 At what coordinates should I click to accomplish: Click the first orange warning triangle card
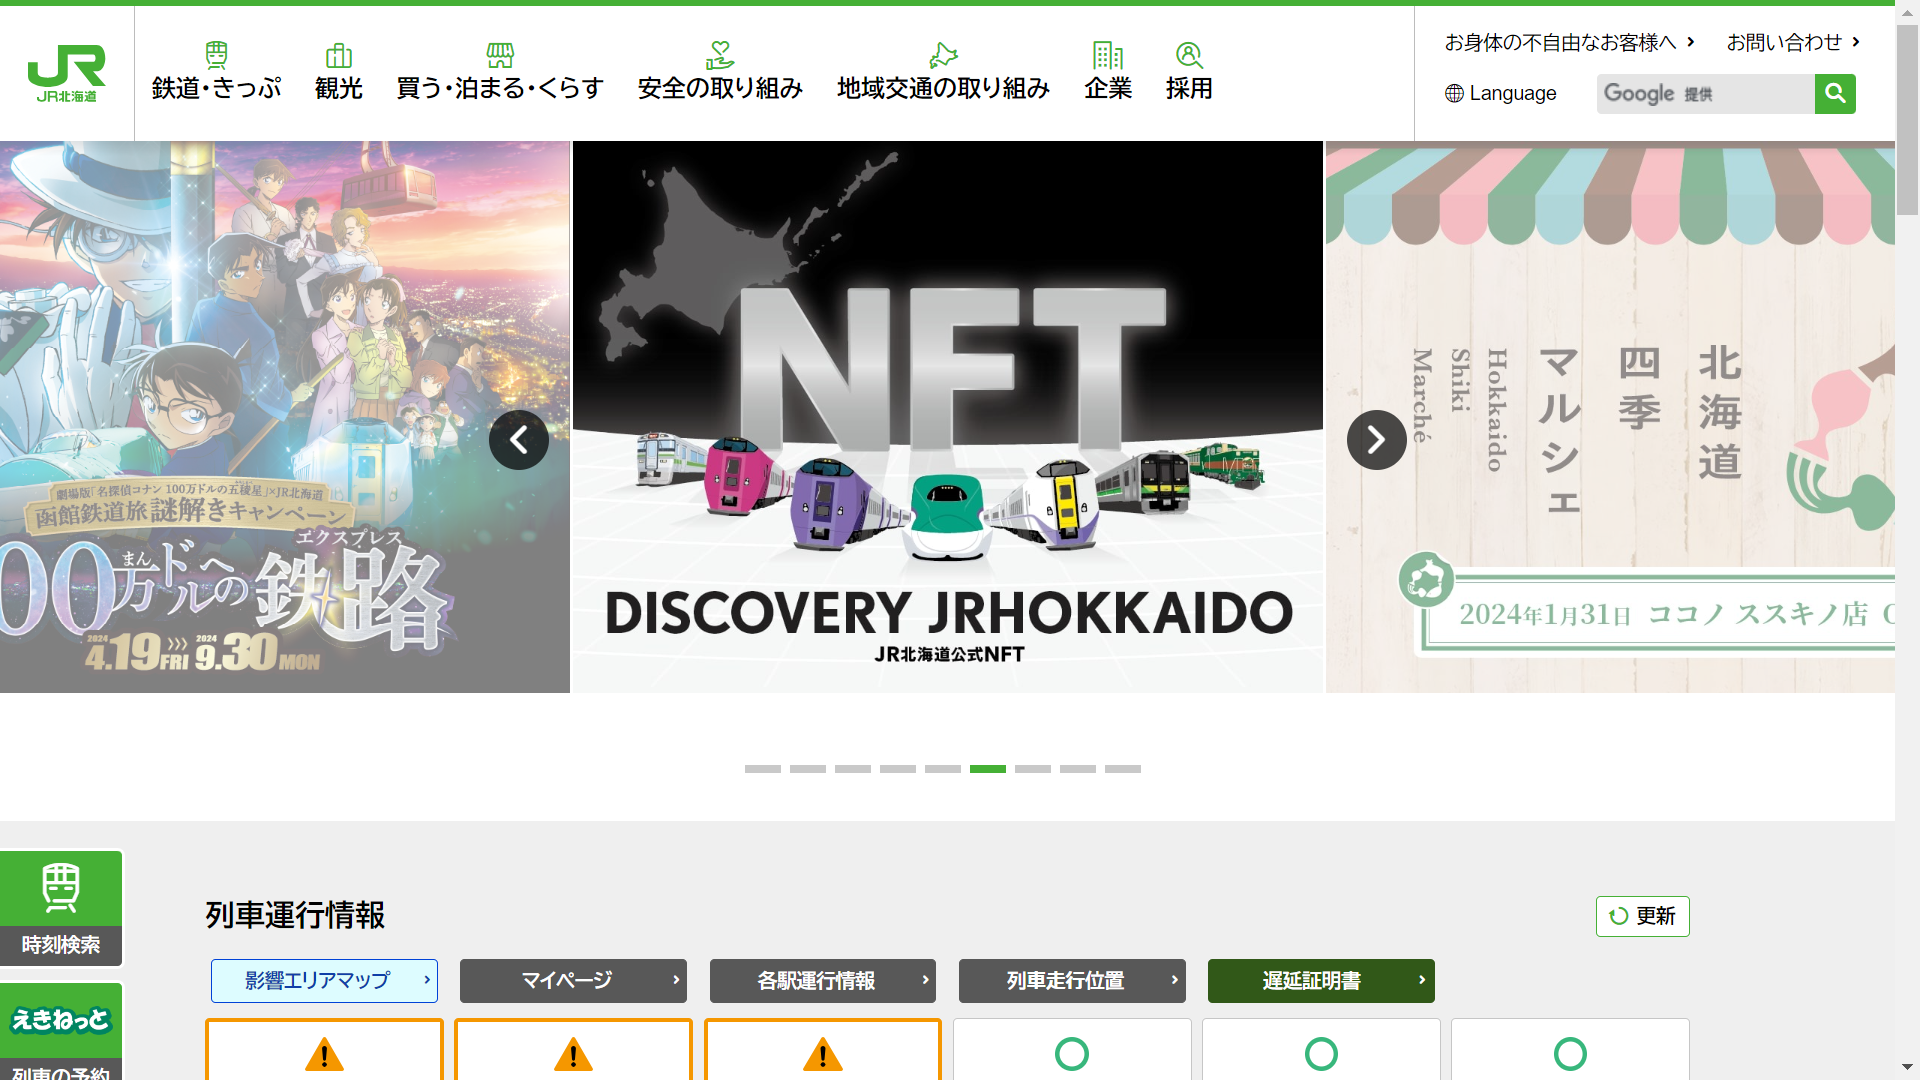tap(324, 1050)
